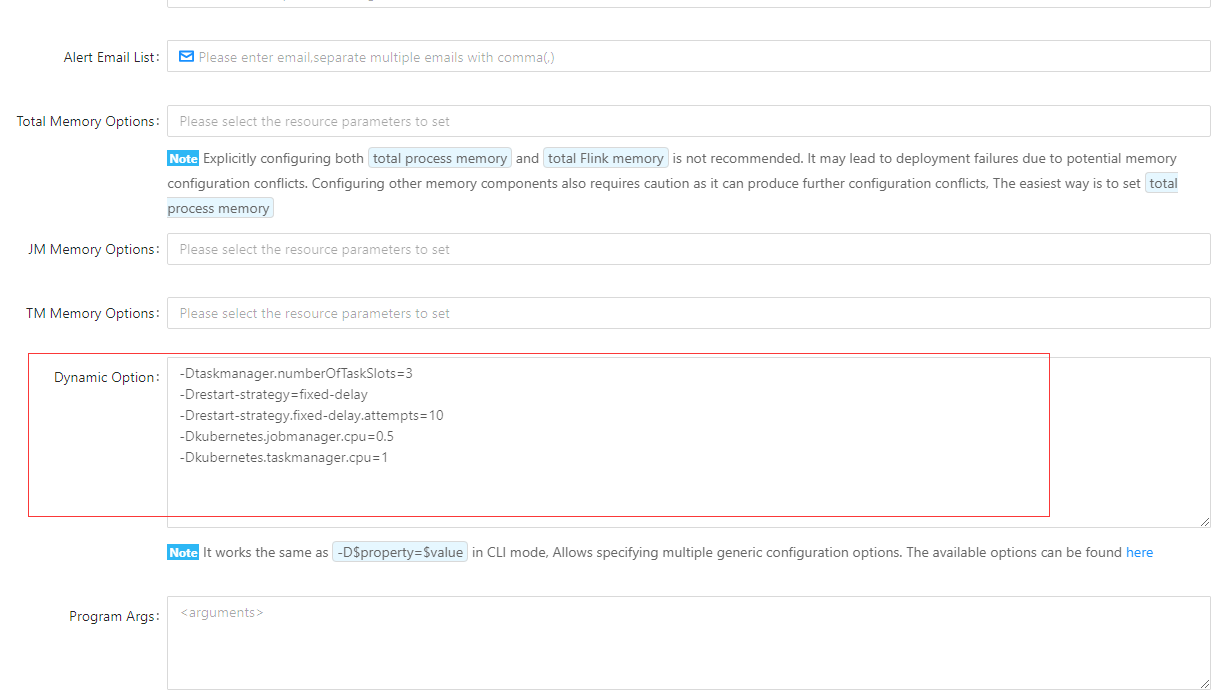Click the 'Dynamic Option' field label

pos(105,377)
